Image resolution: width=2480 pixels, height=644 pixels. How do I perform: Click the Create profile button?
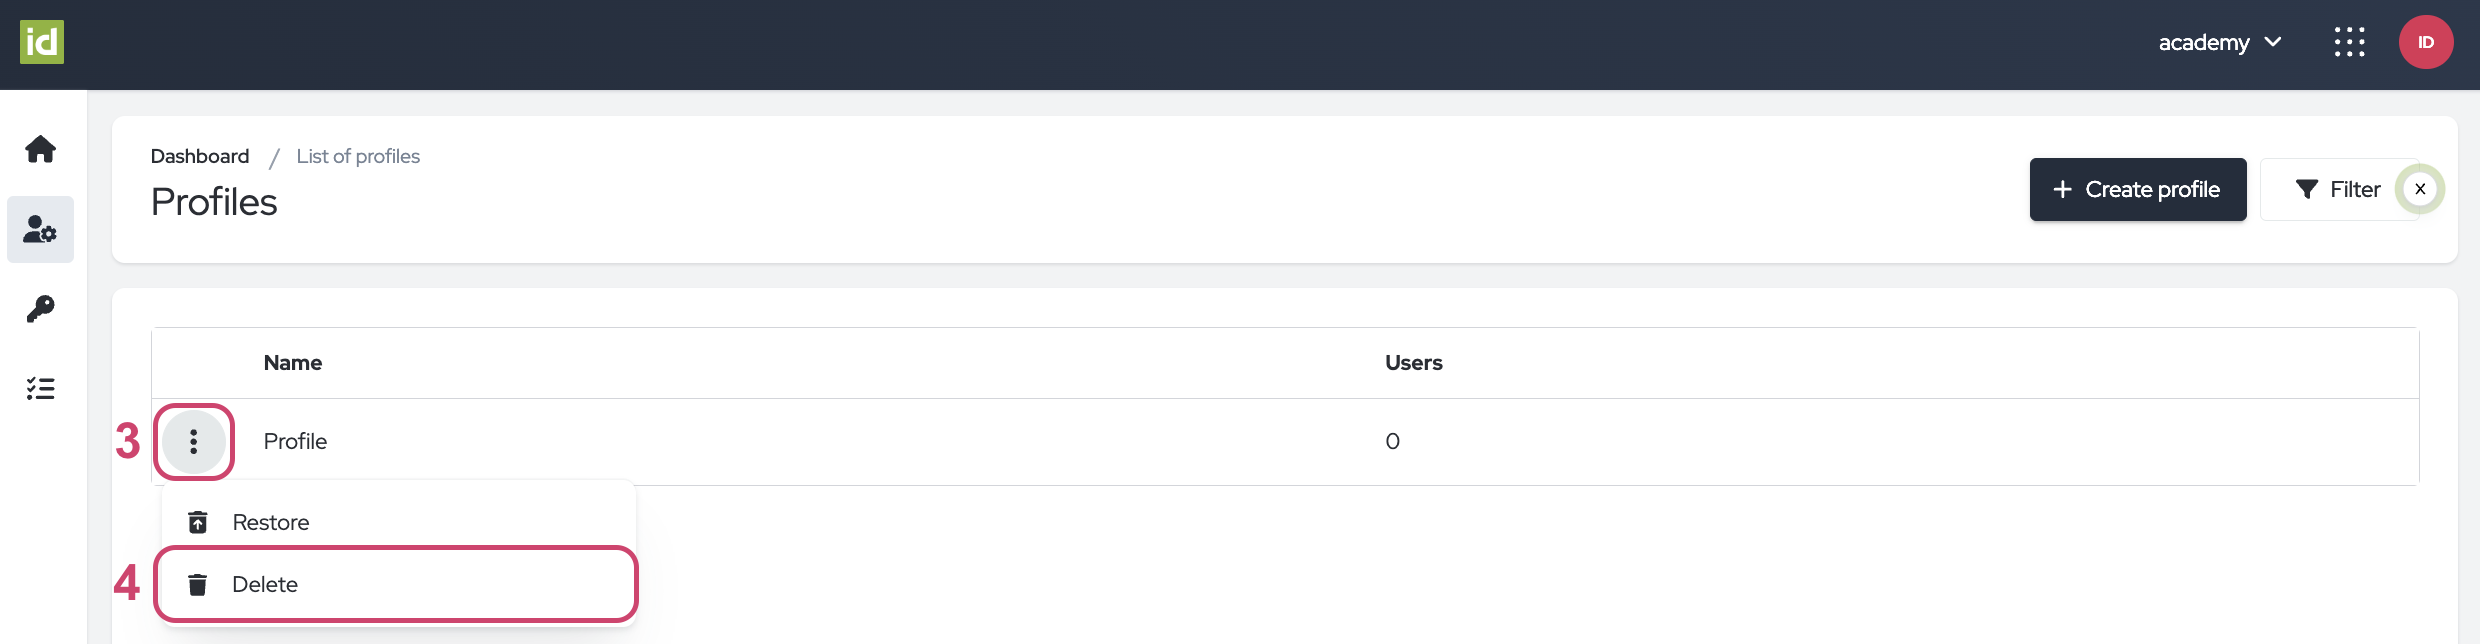click(x=2137, y=190)
